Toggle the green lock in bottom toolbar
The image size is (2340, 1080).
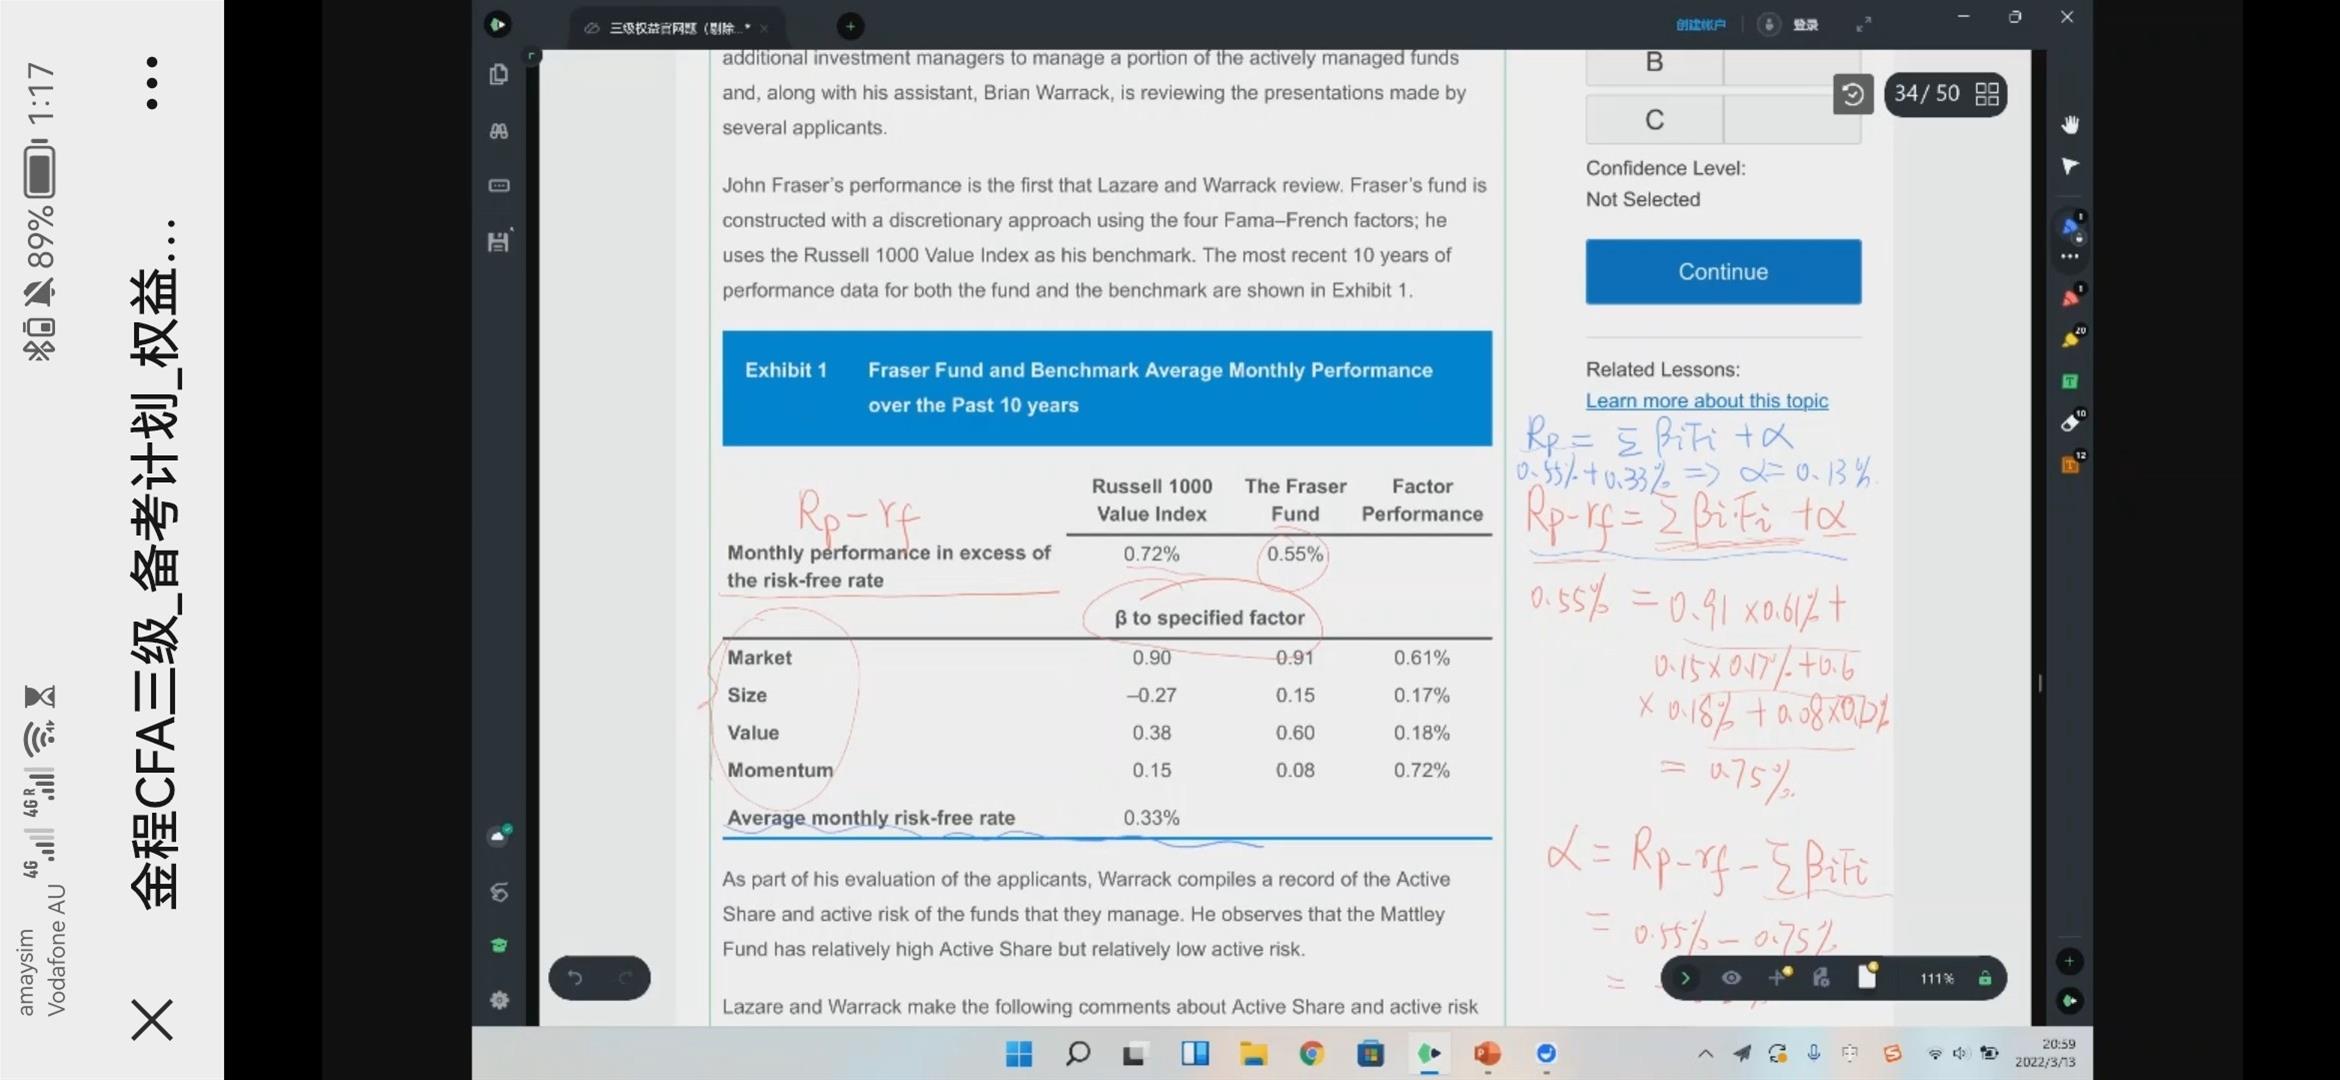[1984, 978]
